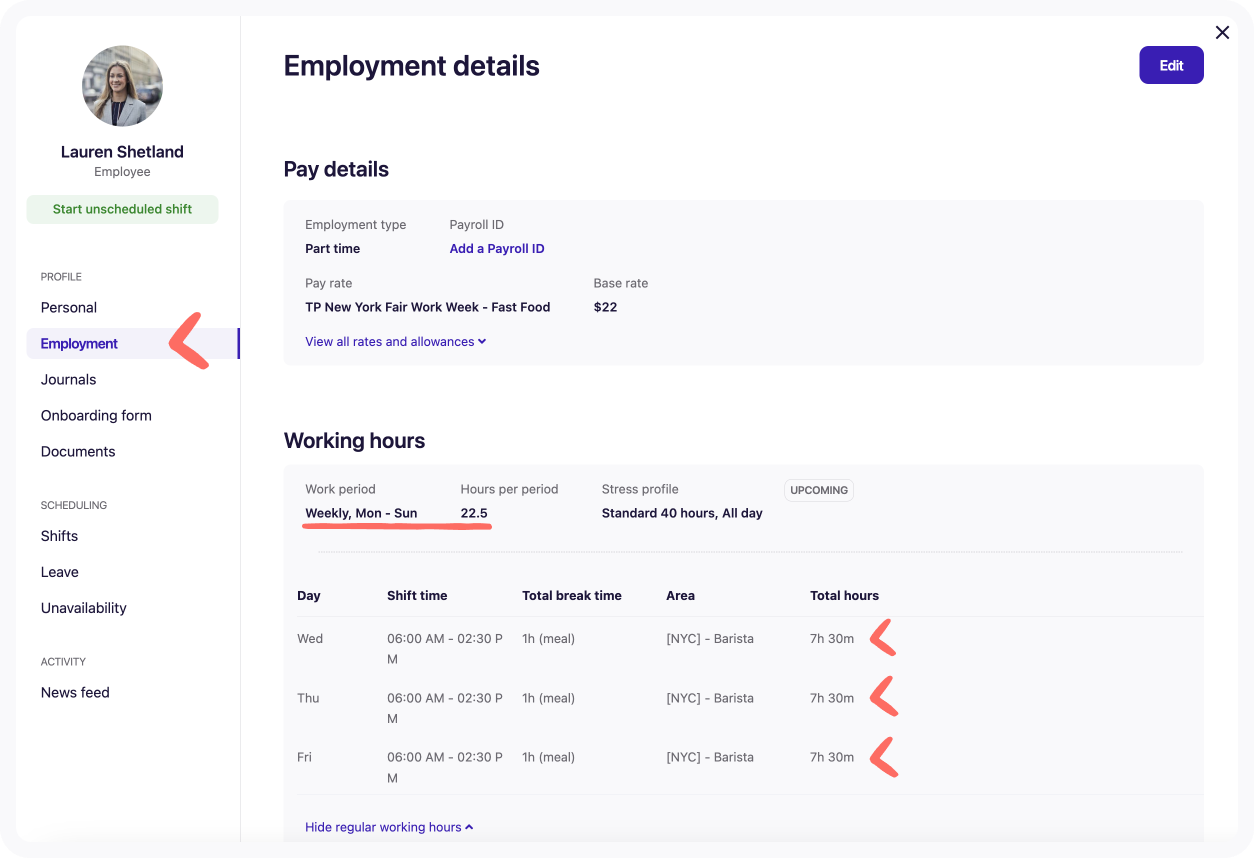Screen dimensions: 1254x858
Task: View the Documents section
Action: (x=78, y=451)
